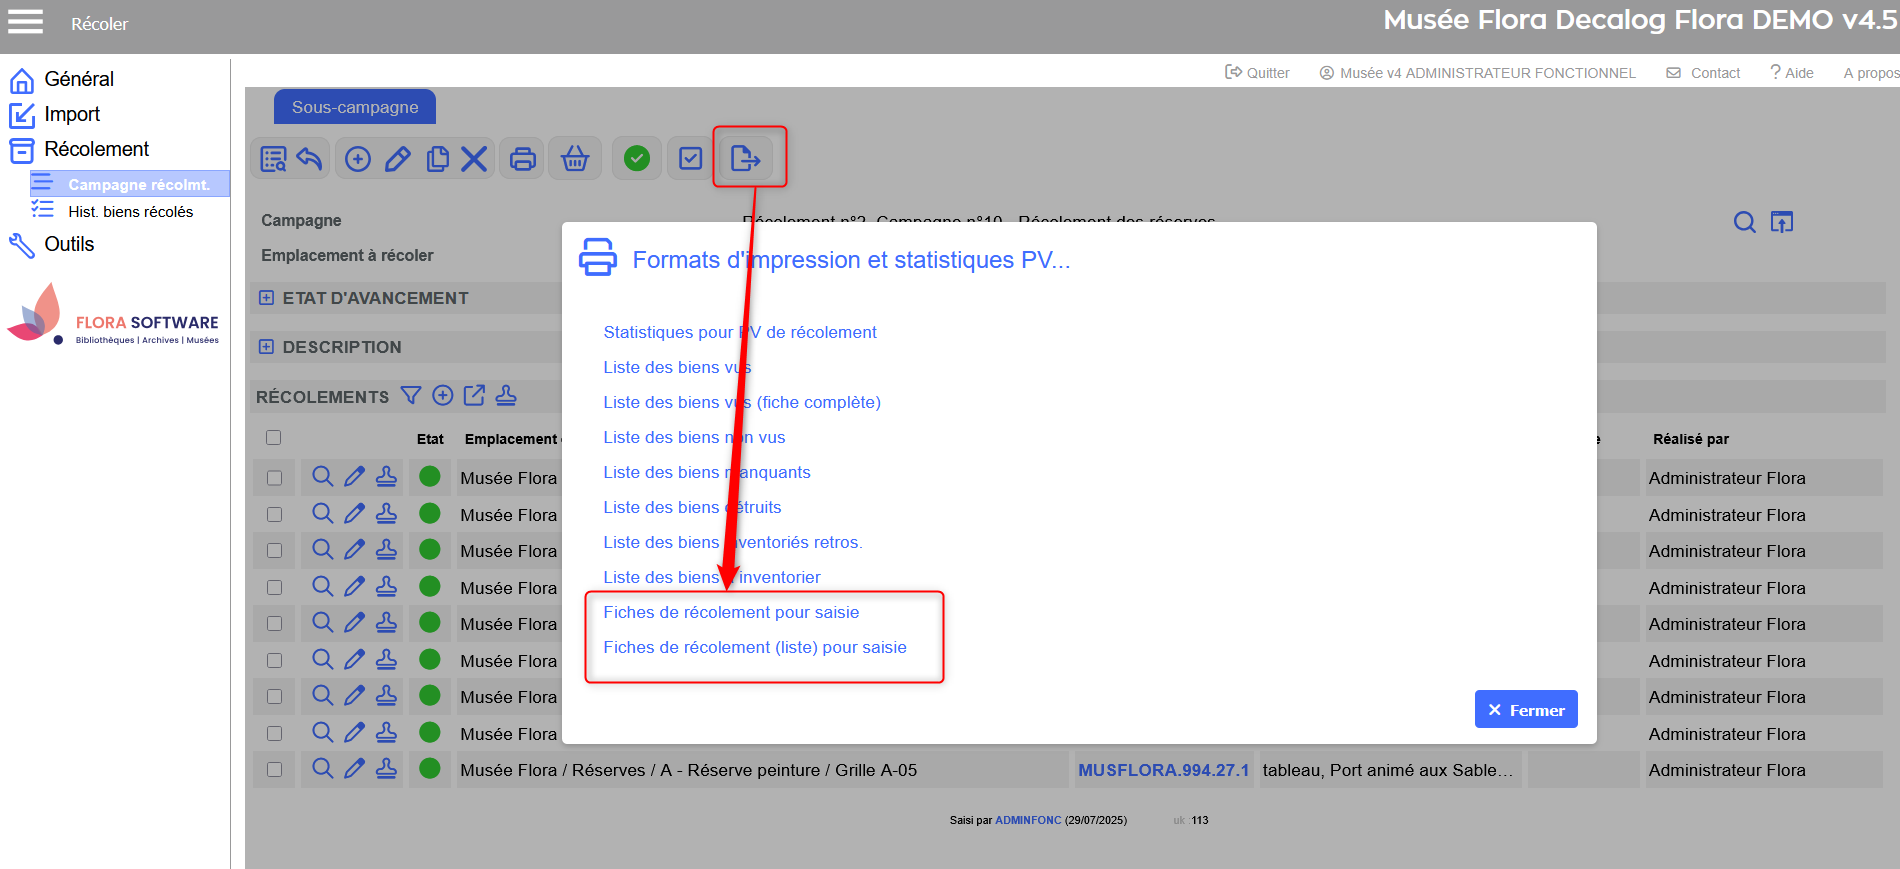Click the green validate checkmark icon
Screen dimensions: 1900x869
(637, 159)
